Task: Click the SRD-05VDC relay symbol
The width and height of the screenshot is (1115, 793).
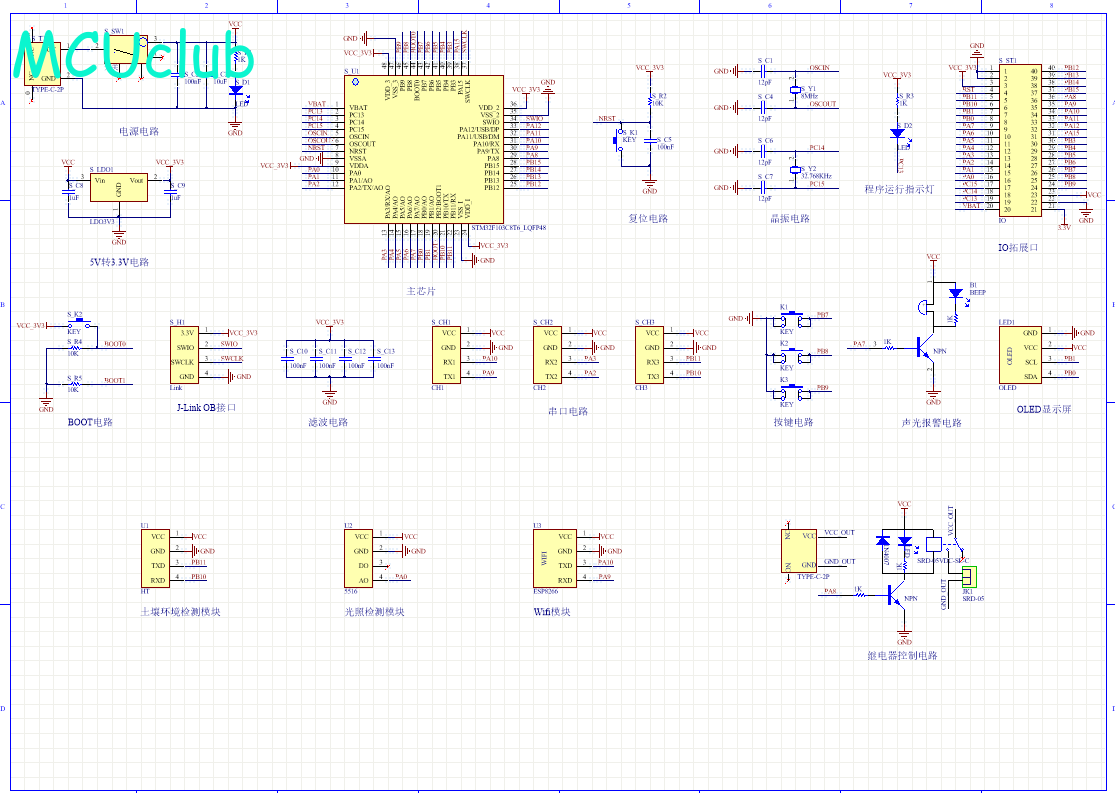Action: point(934,545)
